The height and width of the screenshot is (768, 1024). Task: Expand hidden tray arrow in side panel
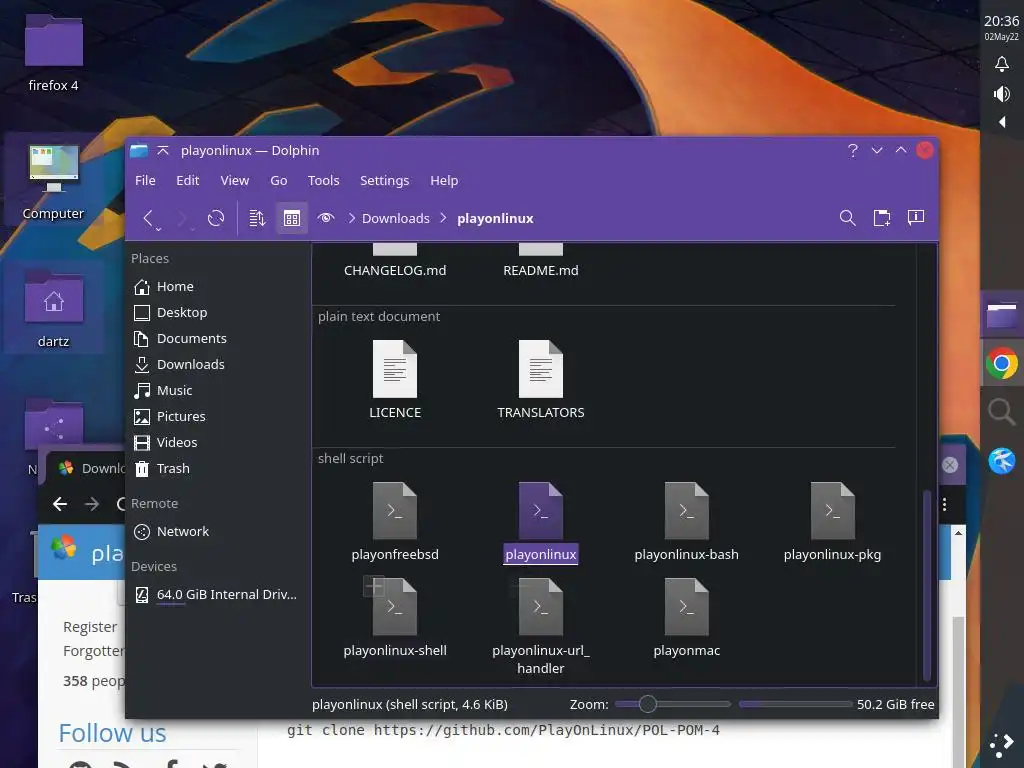1002,122
